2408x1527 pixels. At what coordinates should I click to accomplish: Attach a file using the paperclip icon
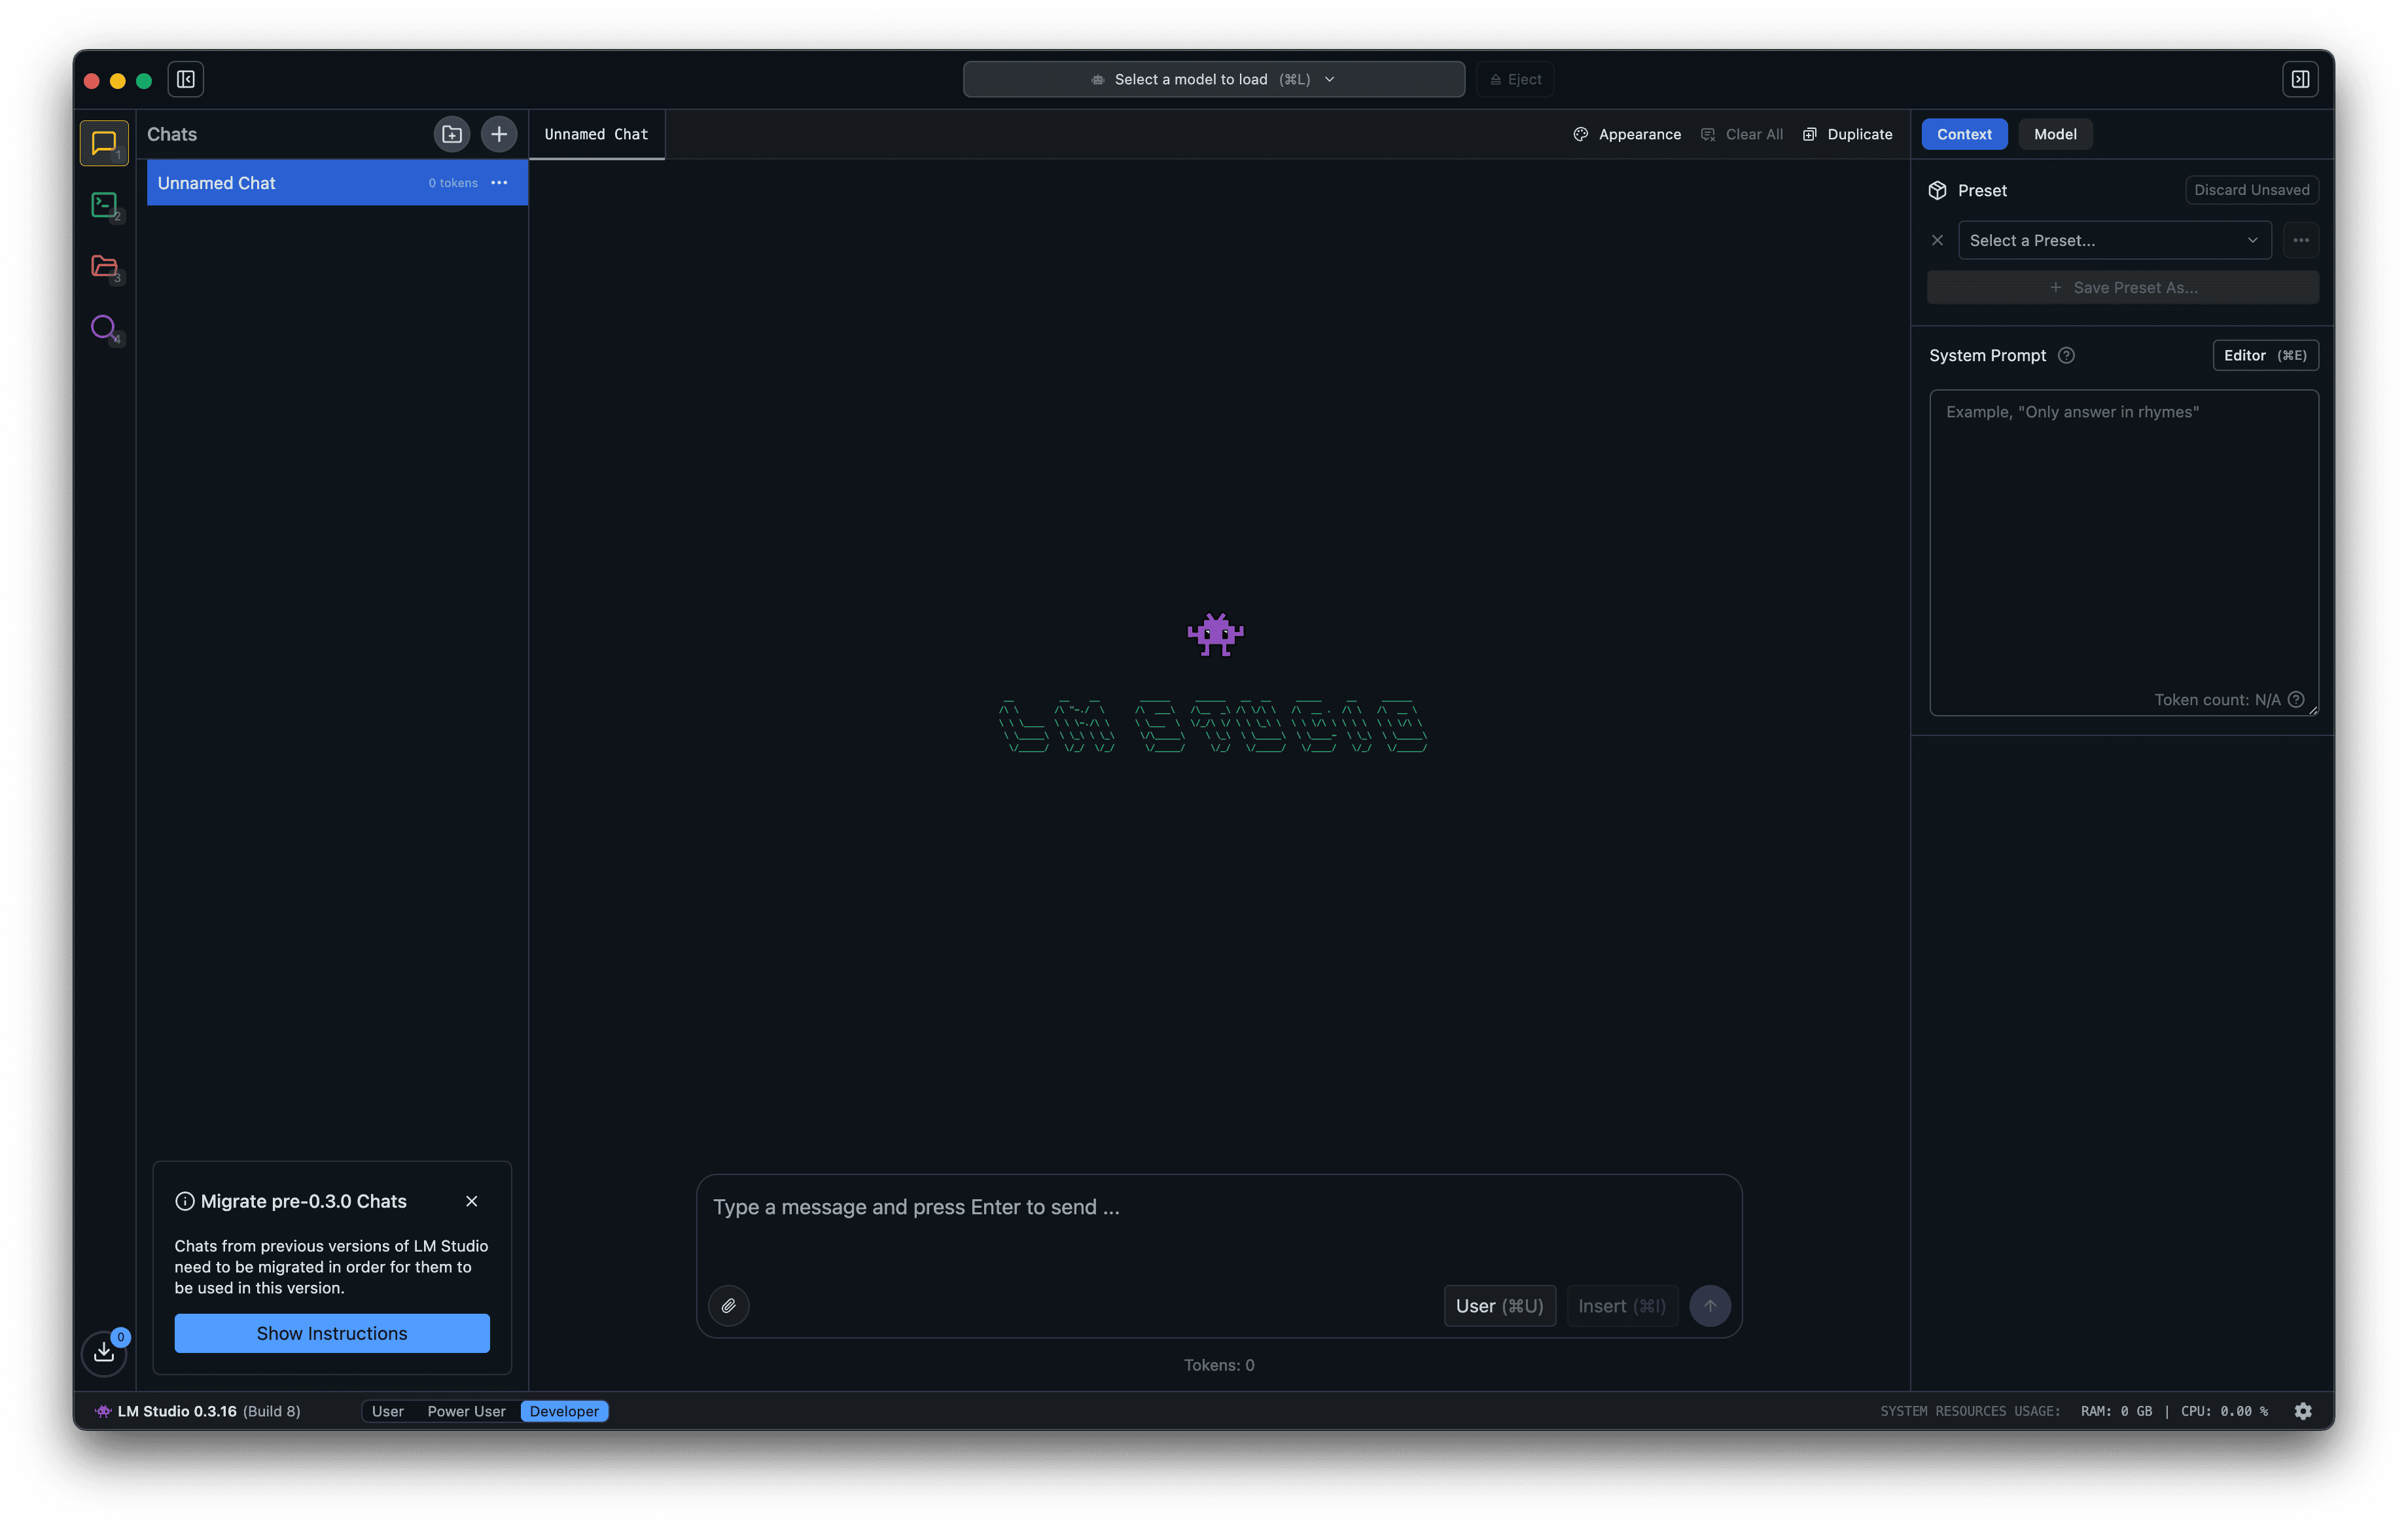tap(728, 1305)
